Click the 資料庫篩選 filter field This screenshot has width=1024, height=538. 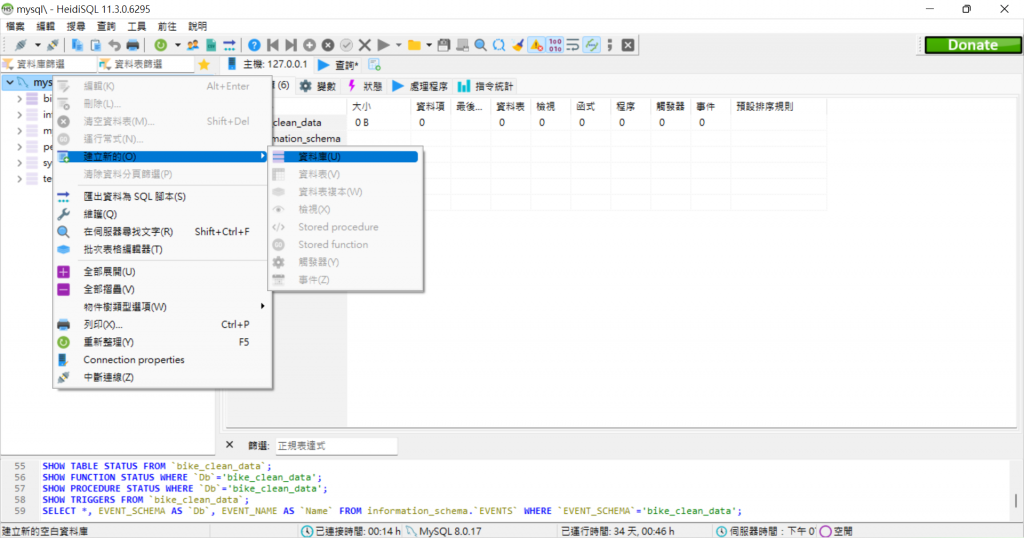[49, 64]
